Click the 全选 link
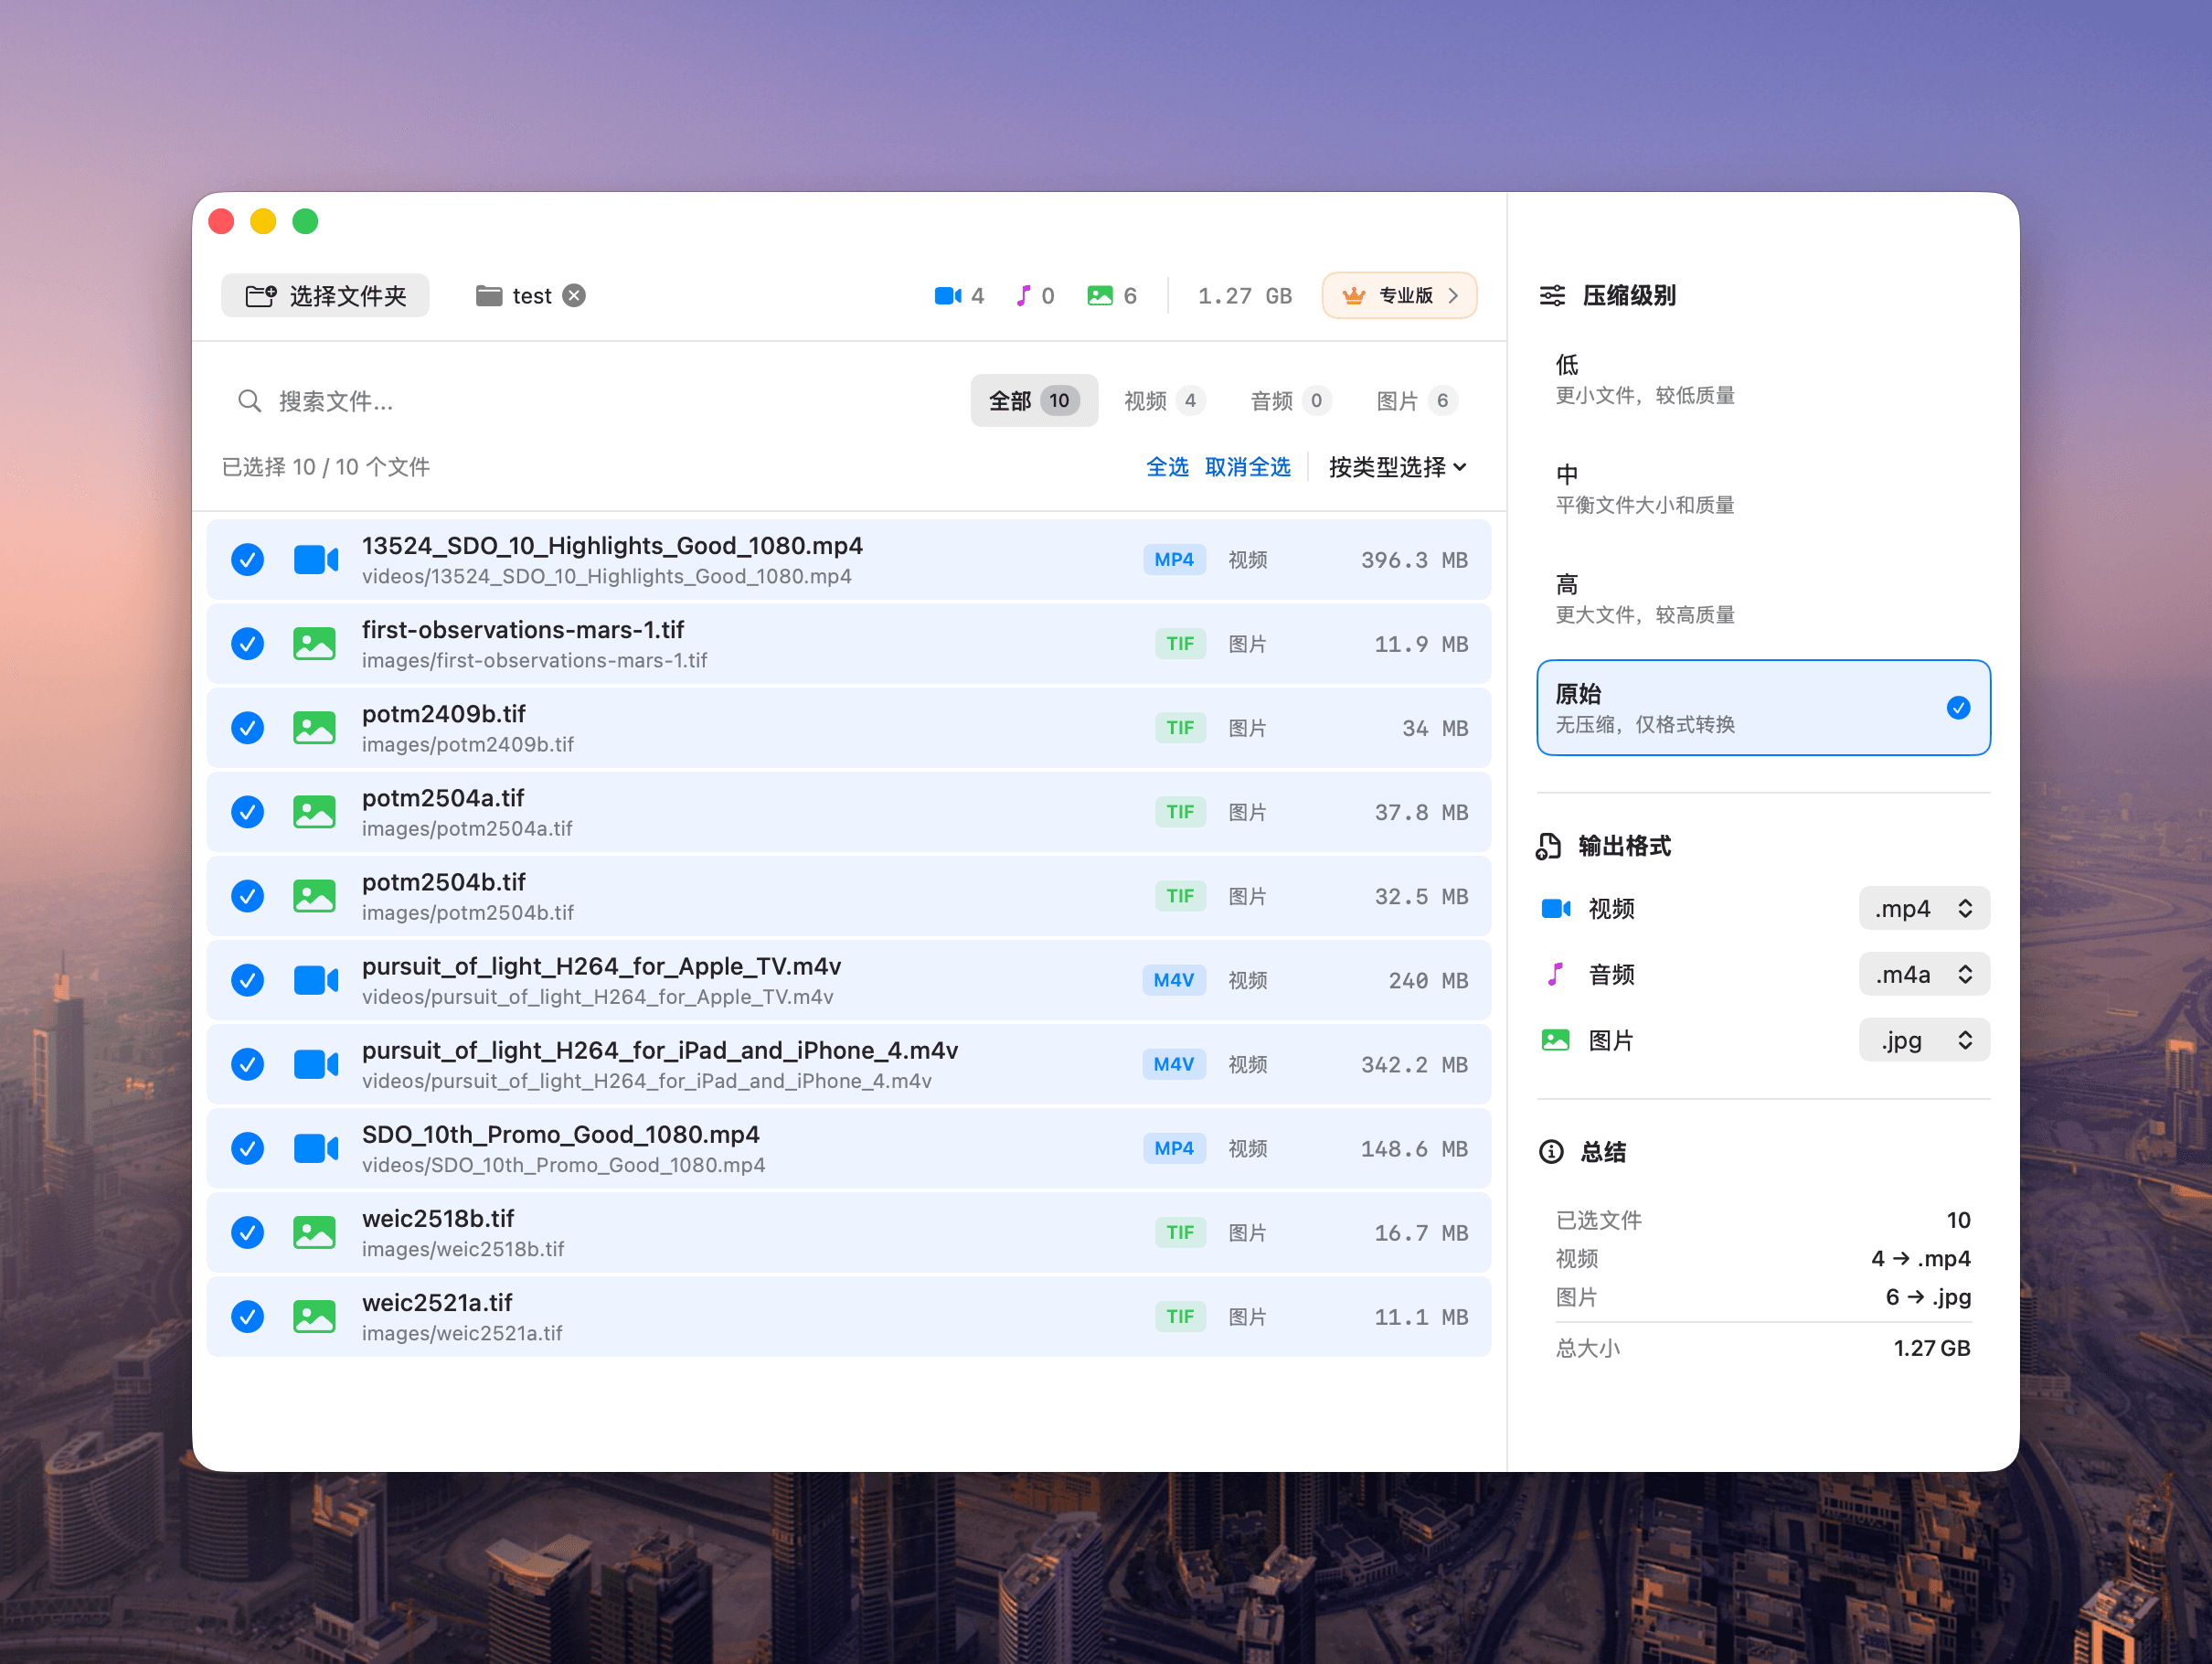2212x1664 pixels. tap(1167, 467)
